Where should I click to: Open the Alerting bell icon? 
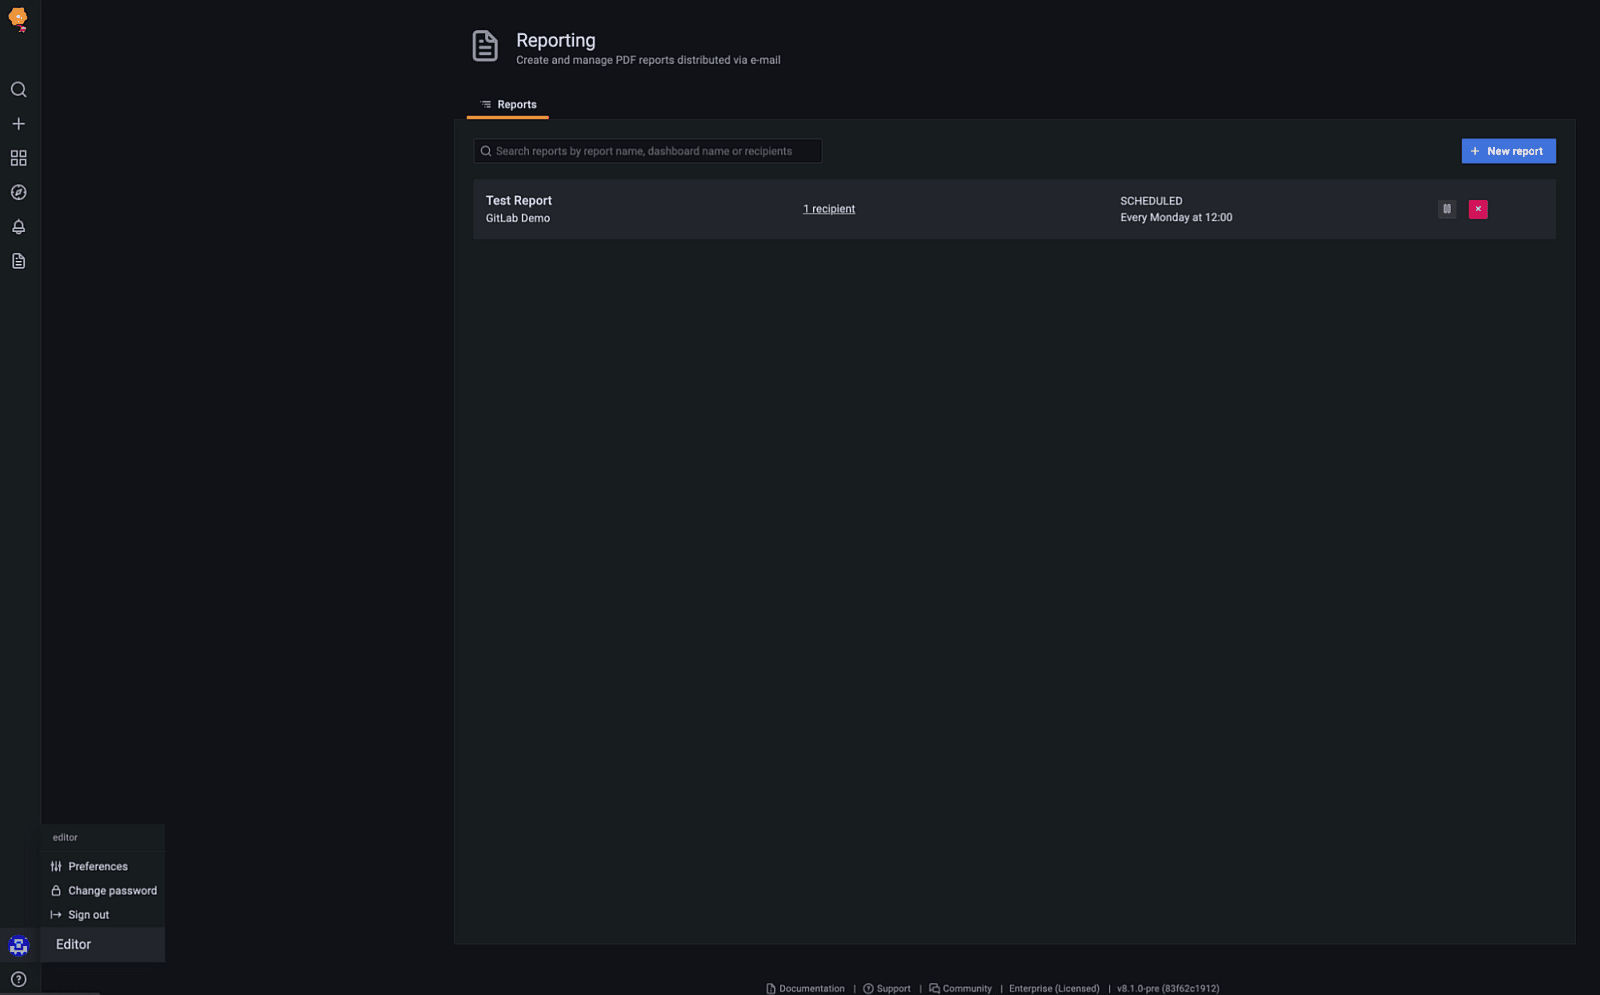tap(18, 227)
